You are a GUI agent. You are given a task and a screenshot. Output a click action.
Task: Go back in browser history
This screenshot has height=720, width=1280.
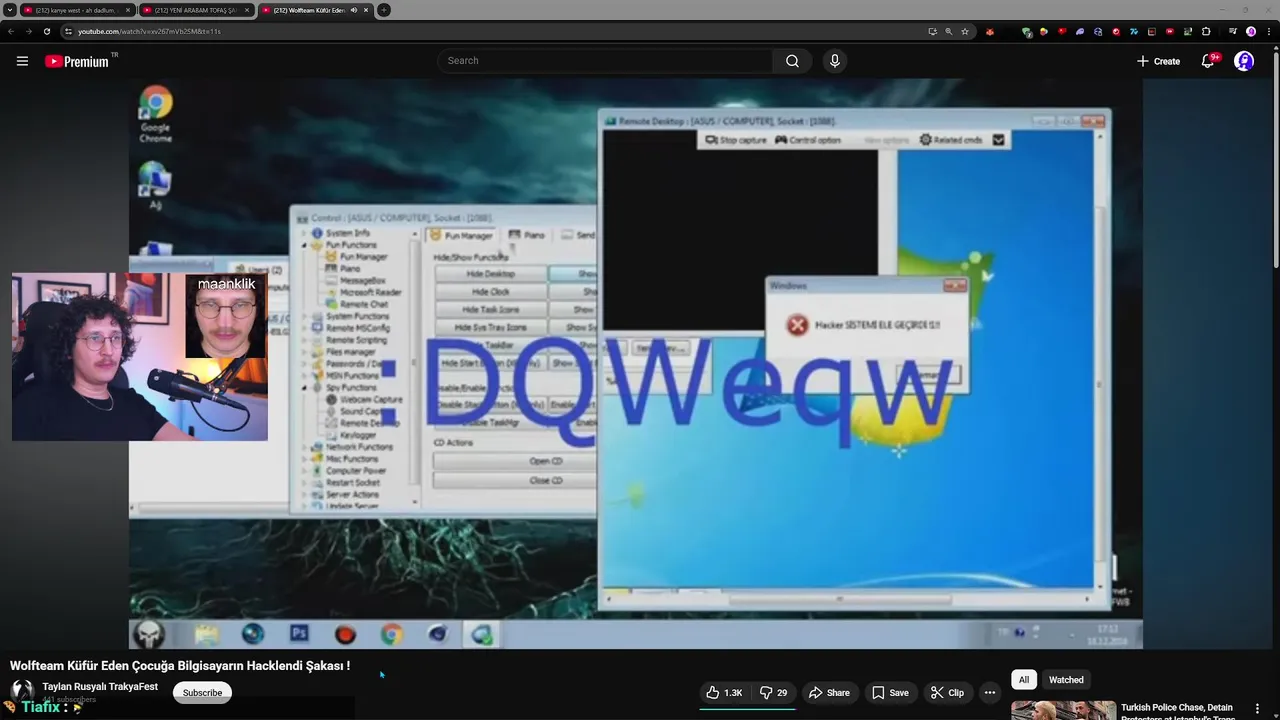pyautogui.click(x=11, y=31)
